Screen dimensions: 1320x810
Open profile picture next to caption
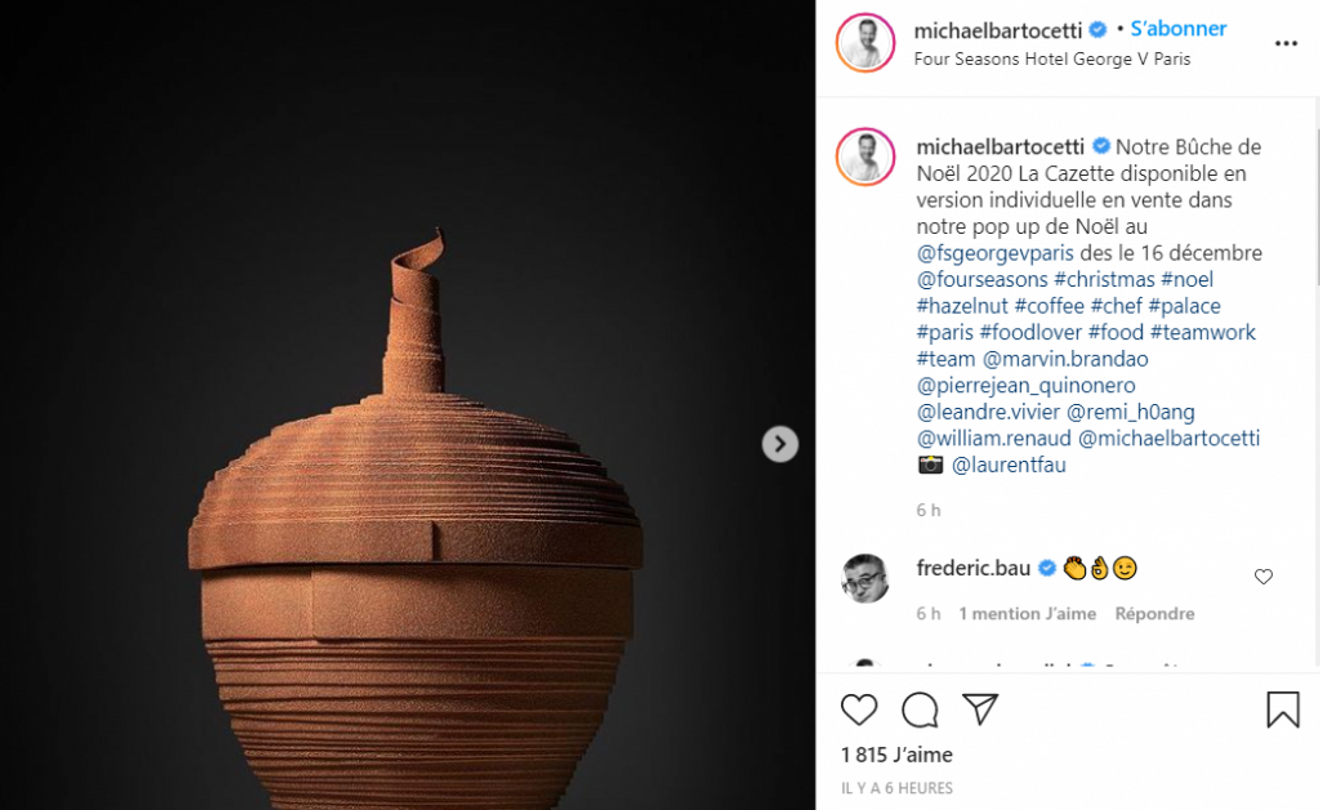click(865, 157)
